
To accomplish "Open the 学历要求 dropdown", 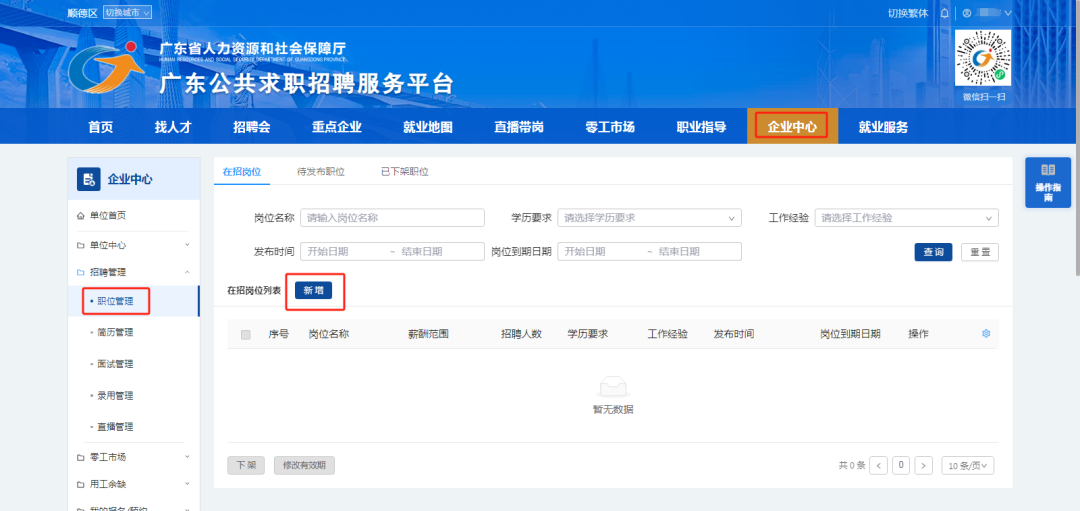I will click(x=649, y=218).
